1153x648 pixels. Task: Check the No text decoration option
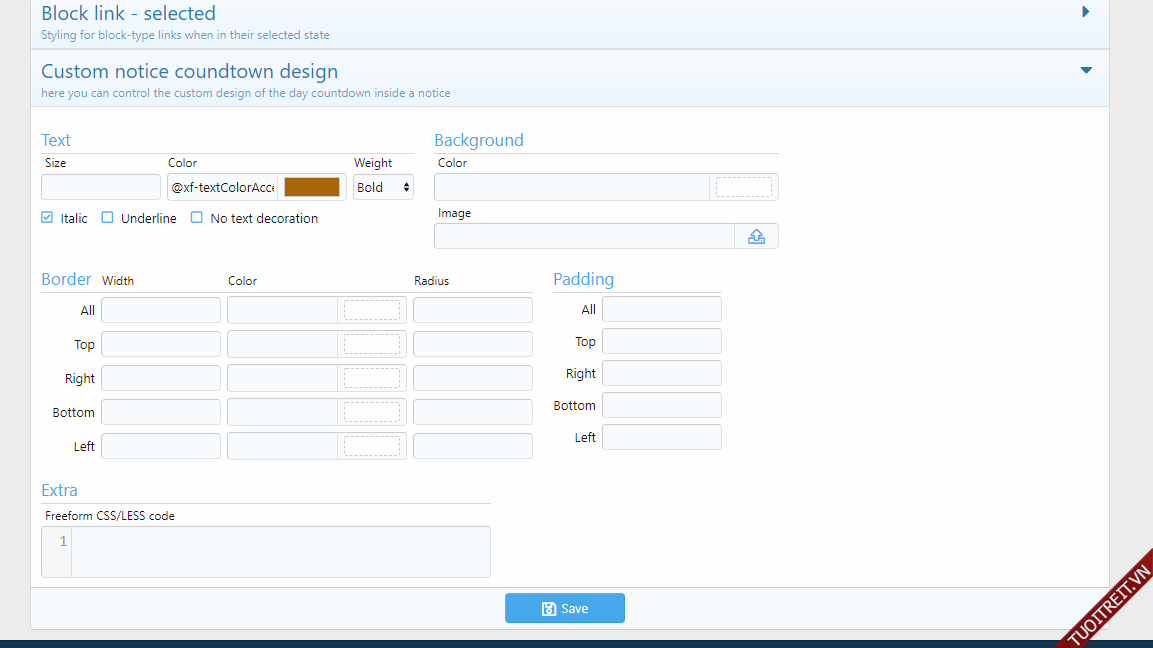(197, 218)
